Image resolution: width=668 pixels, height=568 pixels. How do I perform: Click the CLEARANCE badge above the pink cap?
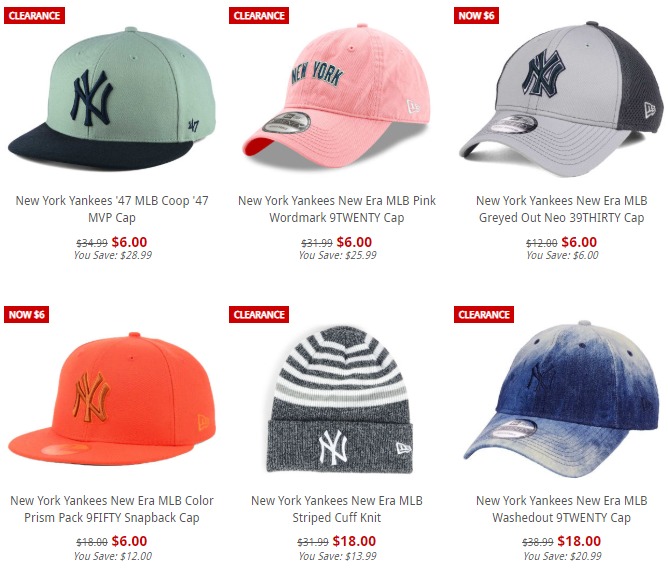tap(259, 16)
